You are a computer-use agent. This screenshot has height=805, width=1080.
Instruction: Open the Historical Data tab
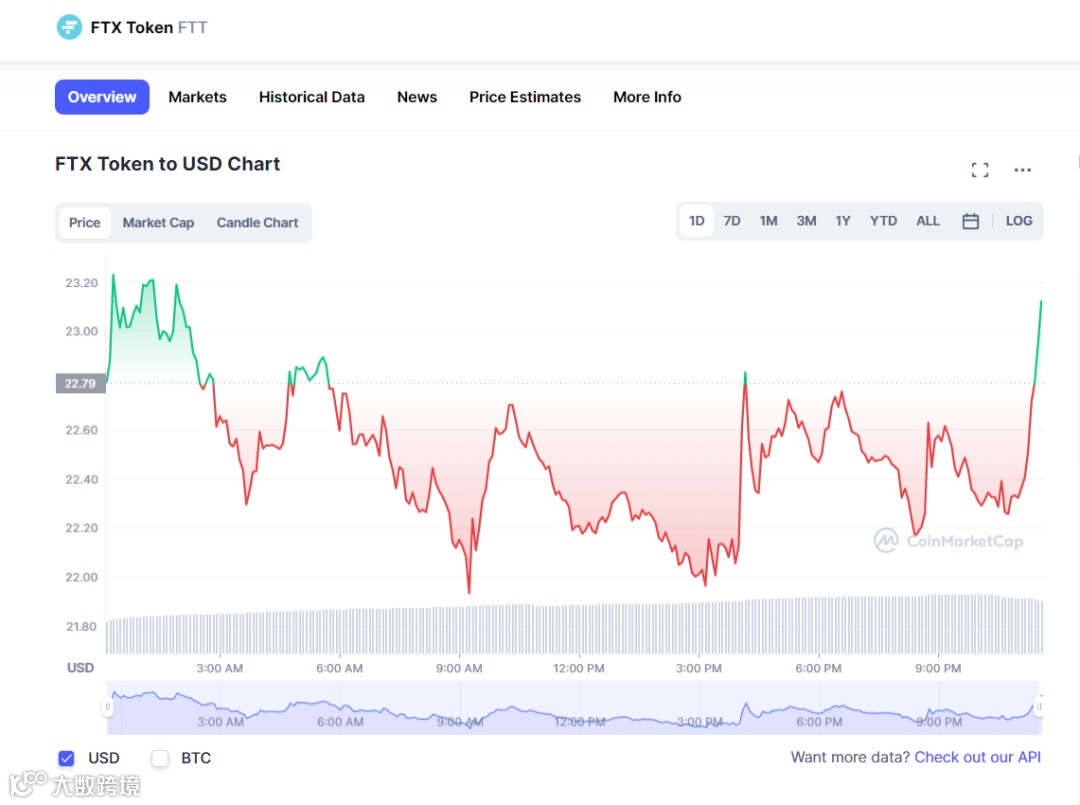(312, 97)
